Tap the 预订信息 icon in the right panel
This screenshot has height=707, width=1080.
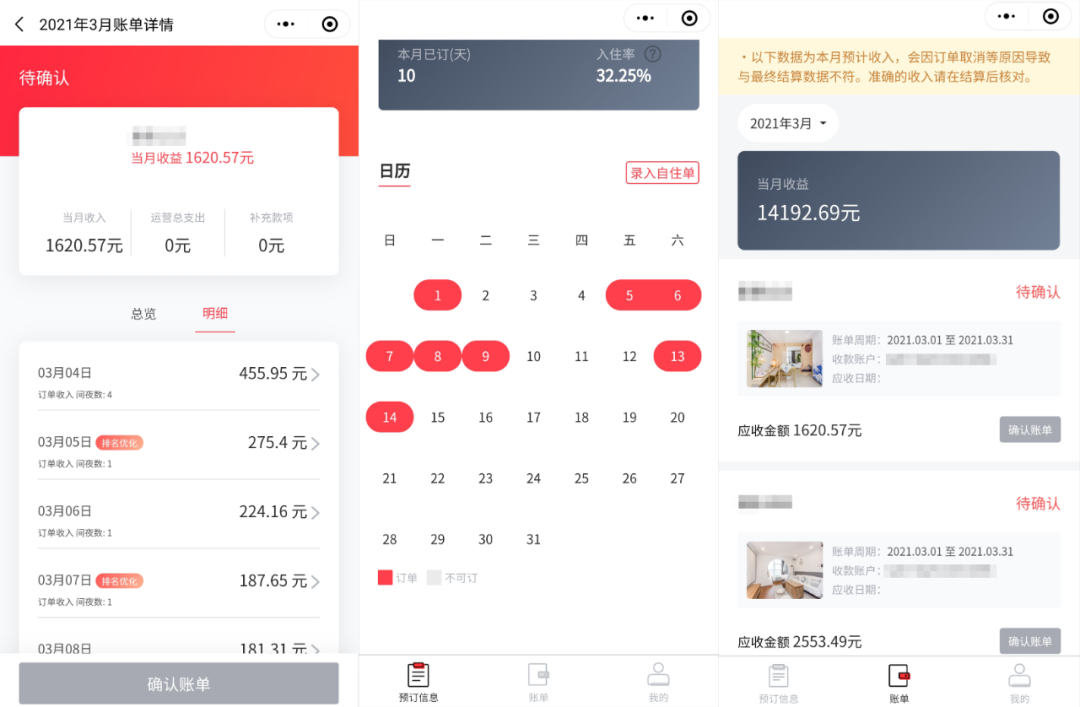(778, 677)
